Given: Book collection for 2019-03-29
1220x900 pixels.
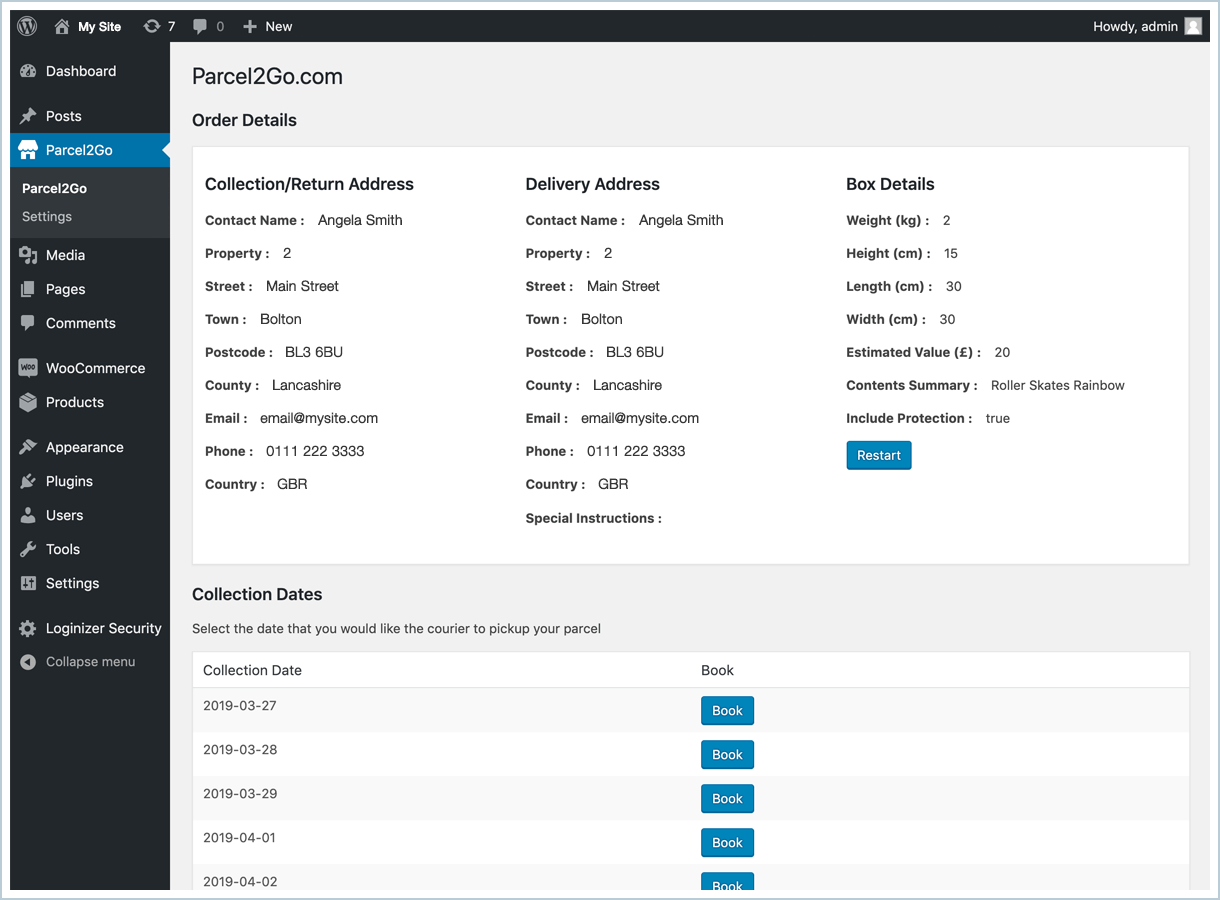Looking at the screenshot, I should point(727,799).
